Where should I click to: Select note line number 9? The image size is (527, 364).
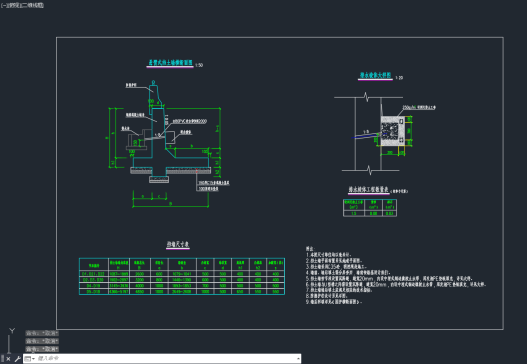point(333,302)
